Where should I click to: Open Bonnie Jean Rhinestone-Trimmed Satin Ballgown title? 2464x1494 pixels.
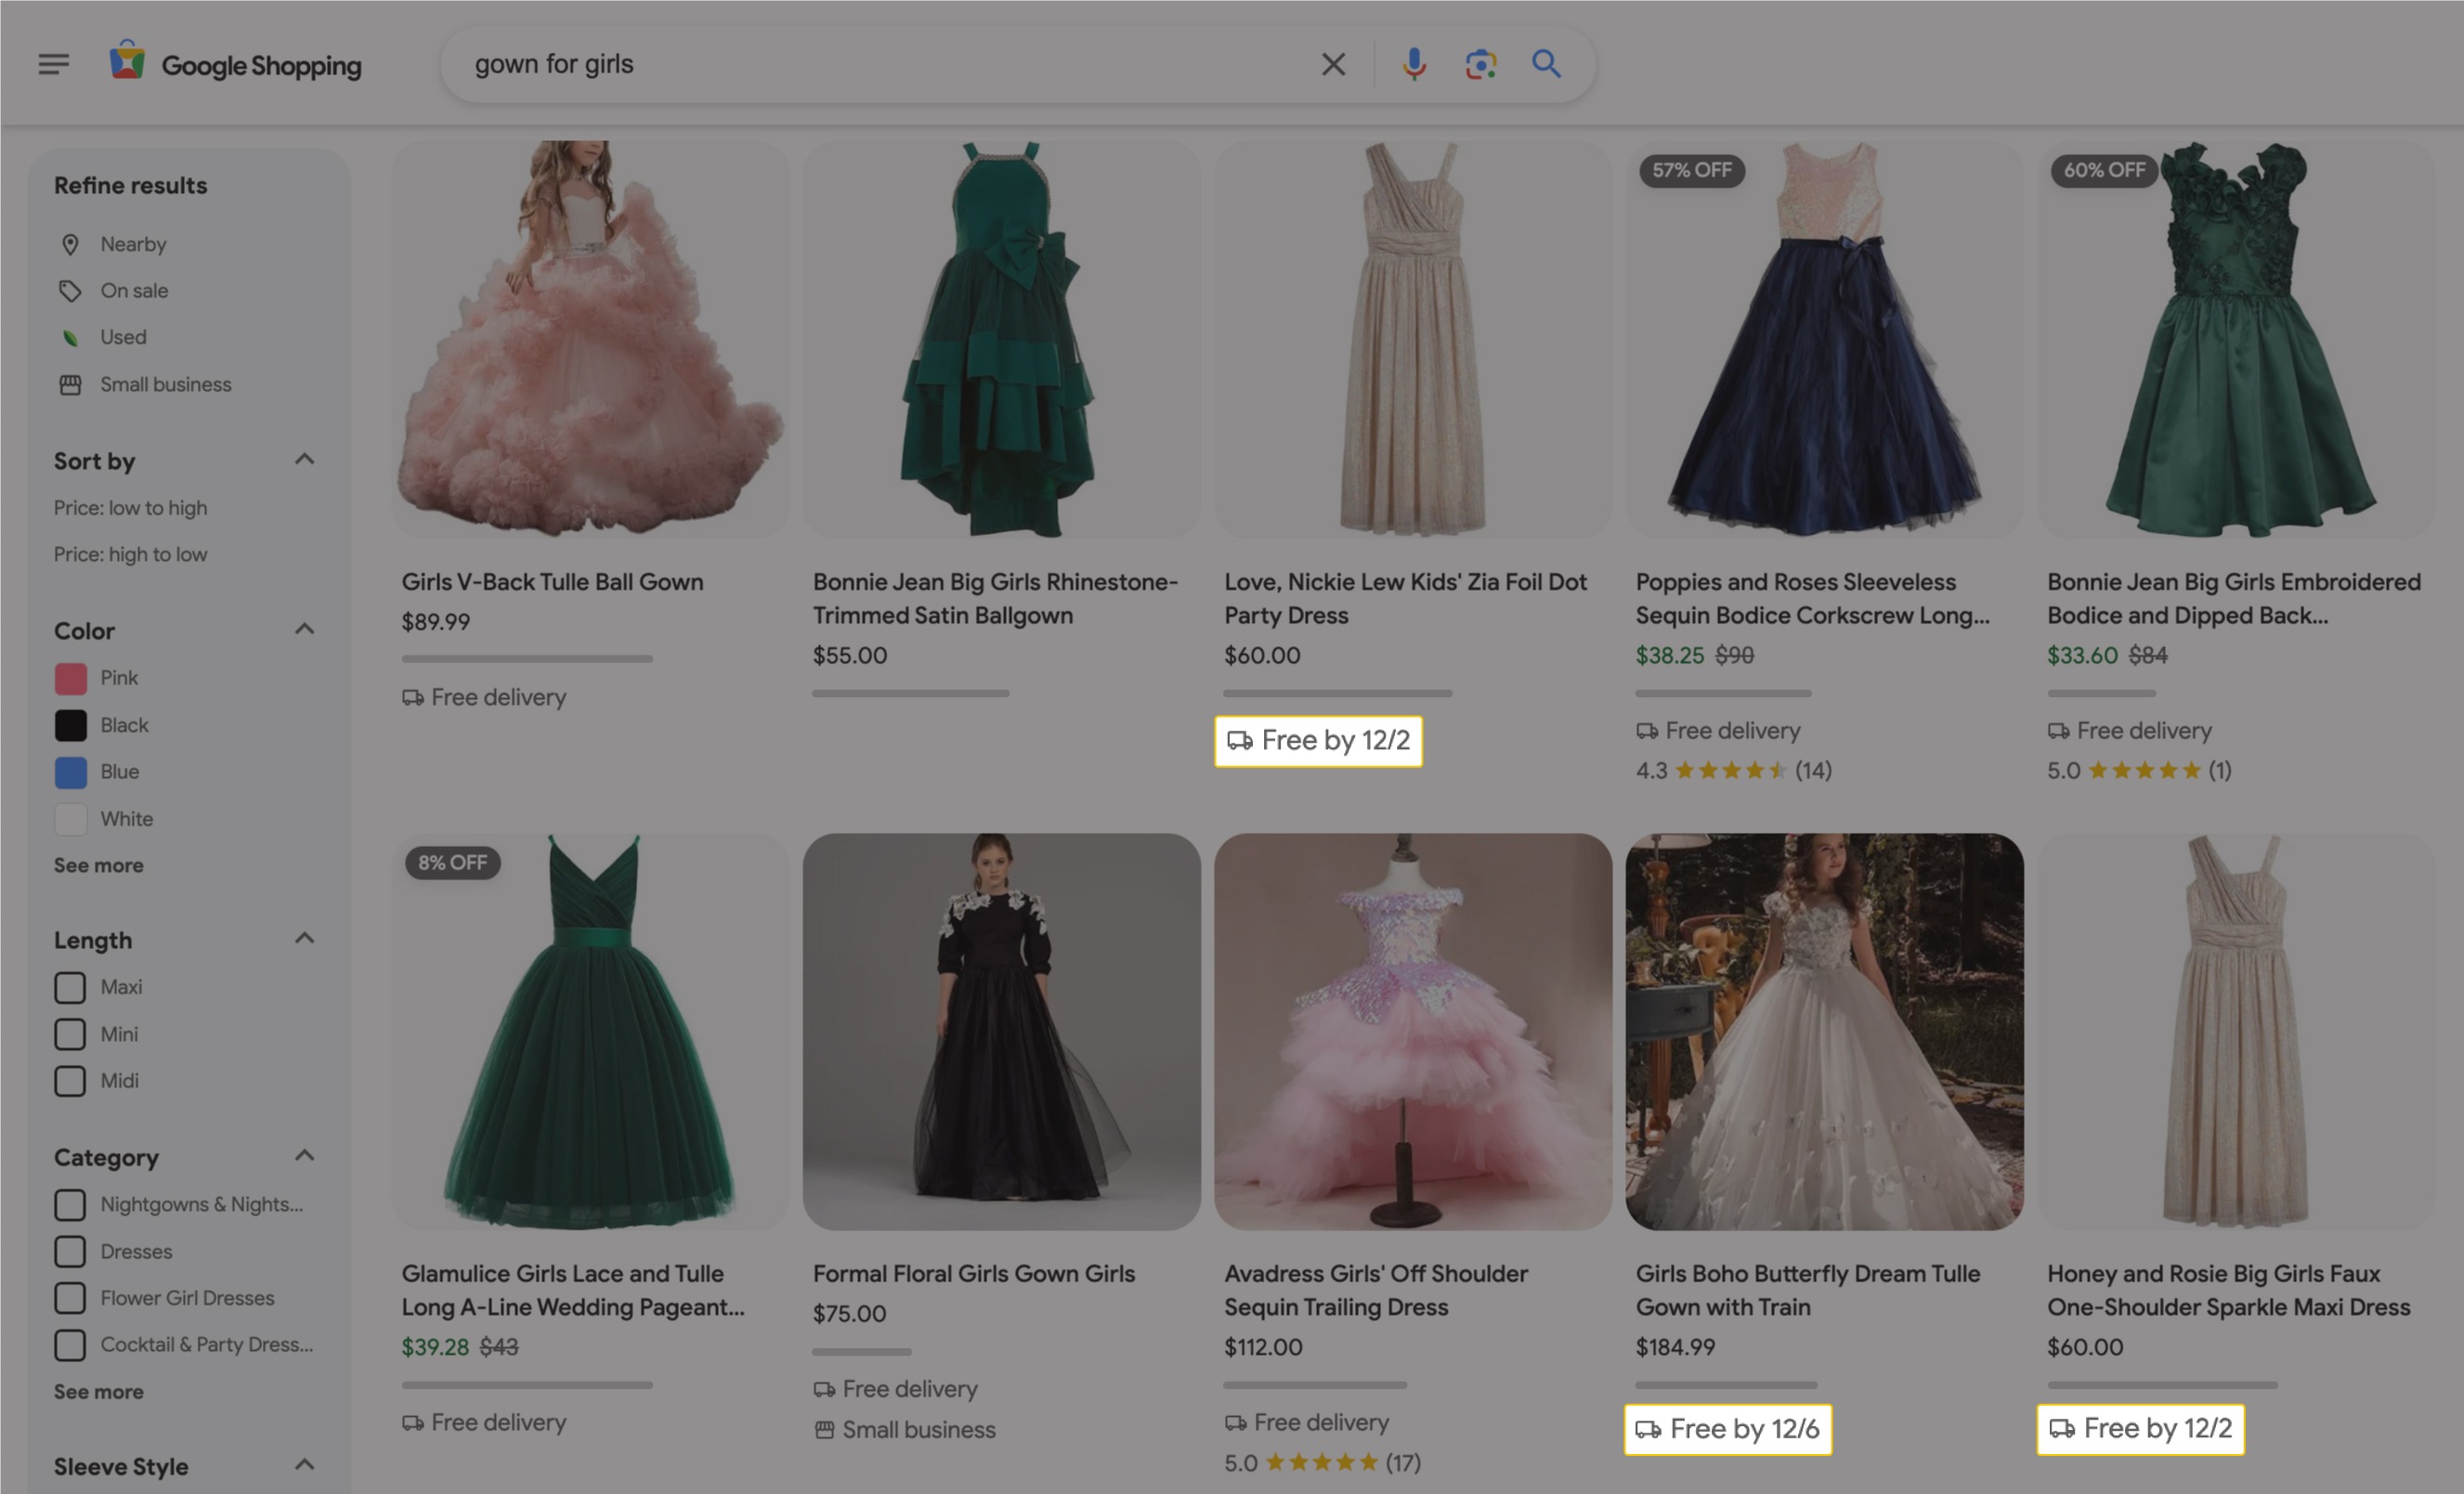click(995, 598)
